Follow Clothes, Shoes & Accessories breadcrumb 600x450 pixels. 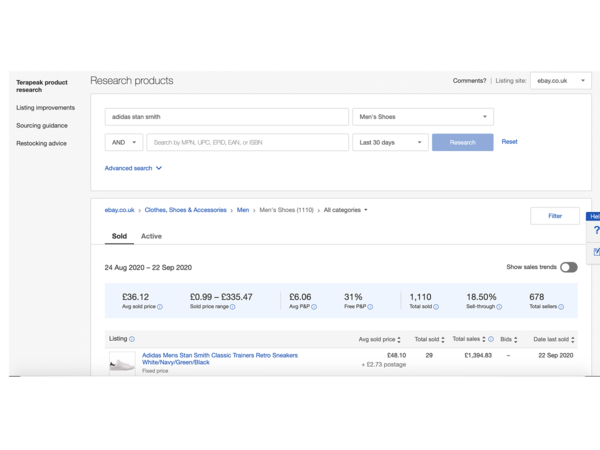(x=186, y=210)
